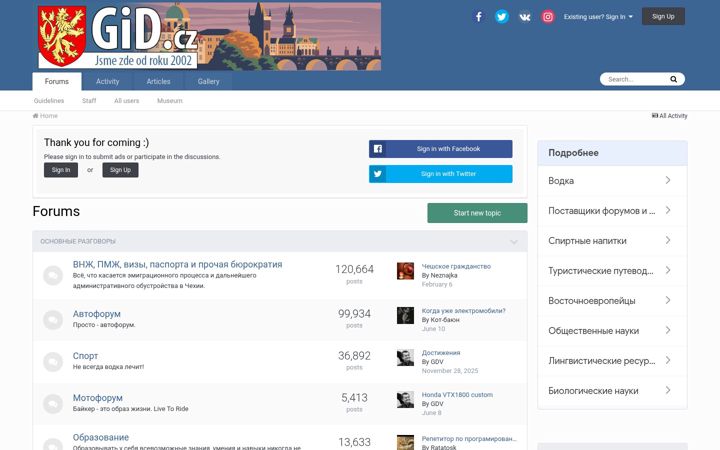The image size is (720, 450).
Task: Open user profile Neznajka
Action: tap(444, 276)
